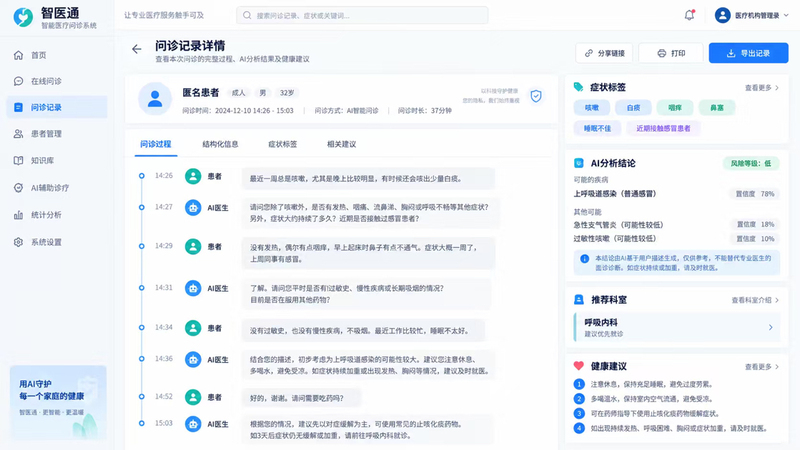The width and height of the screenshot is (800, 450).
Task: Expand 查看更多 beside 健康建议
Action: (x=762, y=366)
